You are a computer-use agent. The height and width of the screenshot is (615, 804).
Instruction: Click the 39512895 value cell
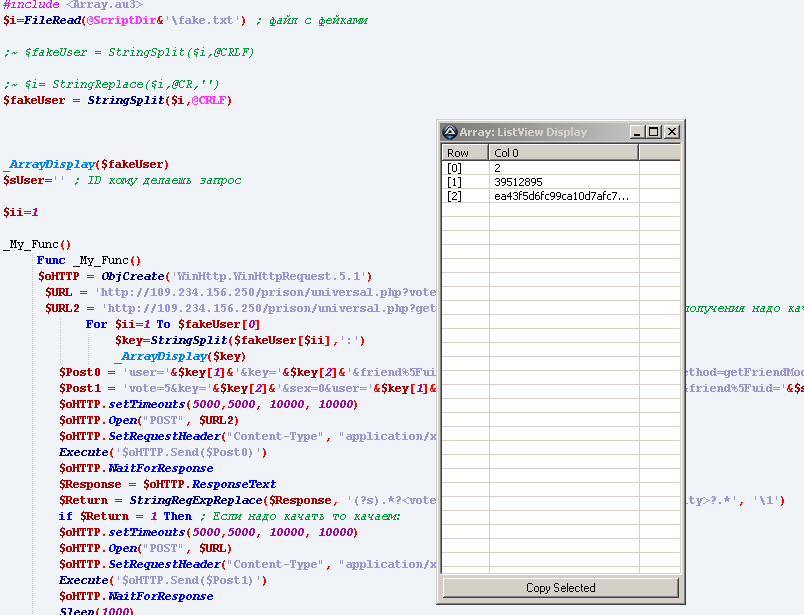[x=518, y=182]
